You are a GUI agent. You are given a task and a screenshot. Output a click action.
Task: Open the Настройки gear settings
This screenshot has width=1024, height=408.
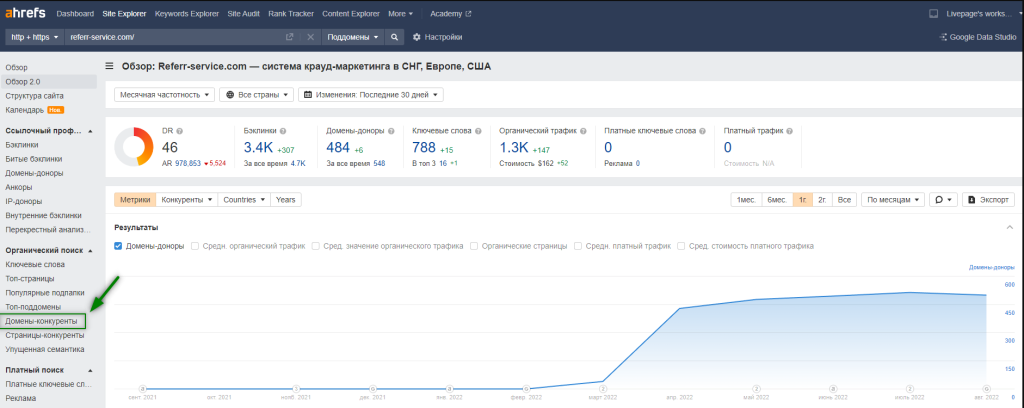(437, 37)
